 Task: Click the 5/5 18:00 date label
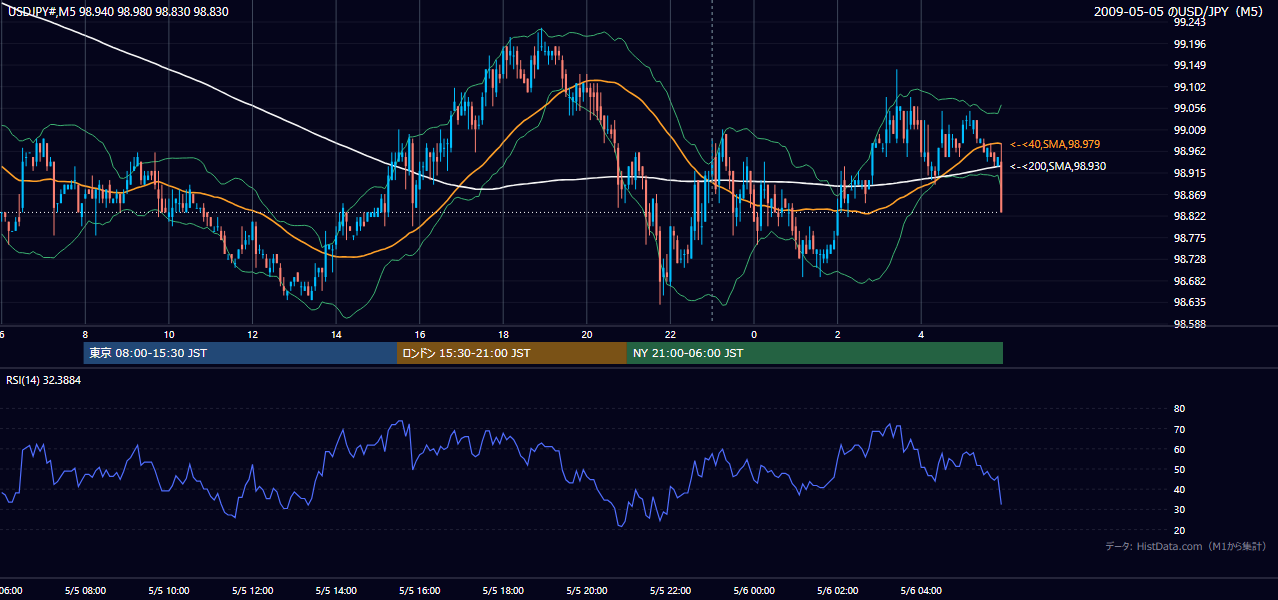tap(503, 591)
